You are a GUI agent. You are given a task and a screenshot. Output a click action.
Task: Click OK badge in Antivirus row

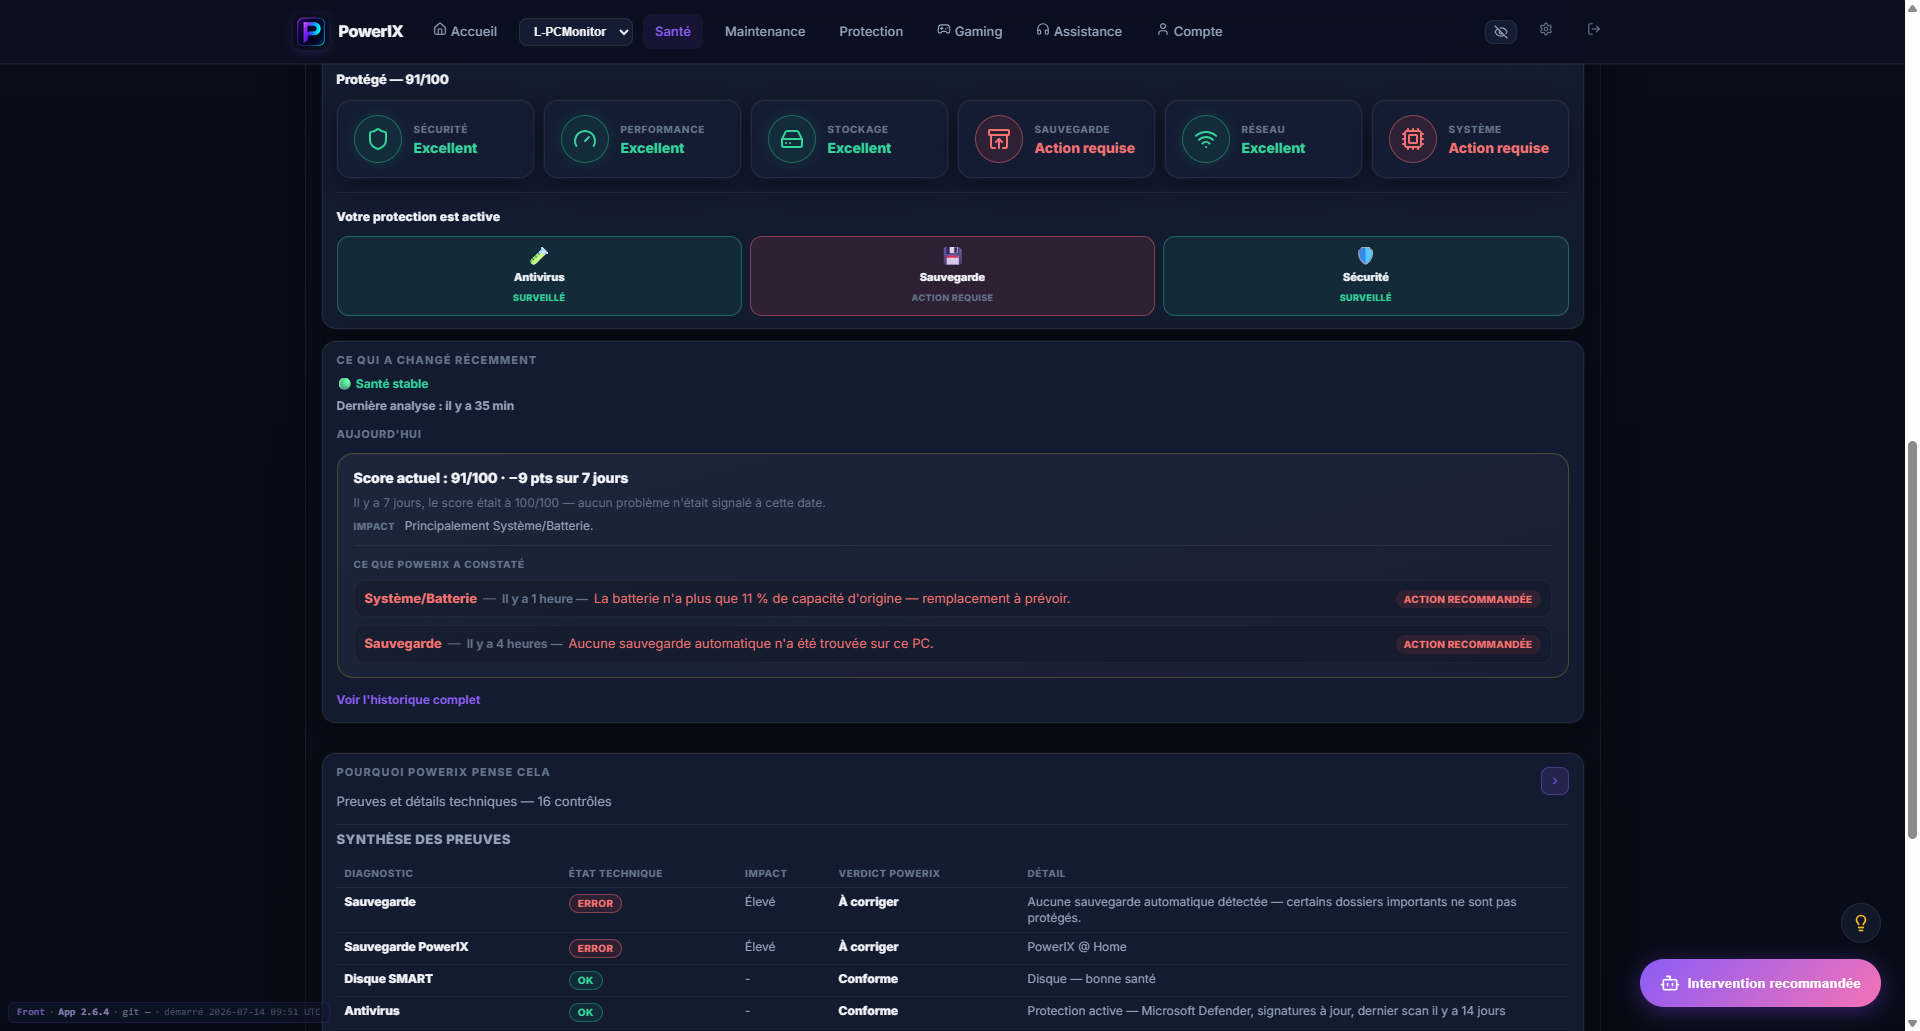(x=585, y=1013)
